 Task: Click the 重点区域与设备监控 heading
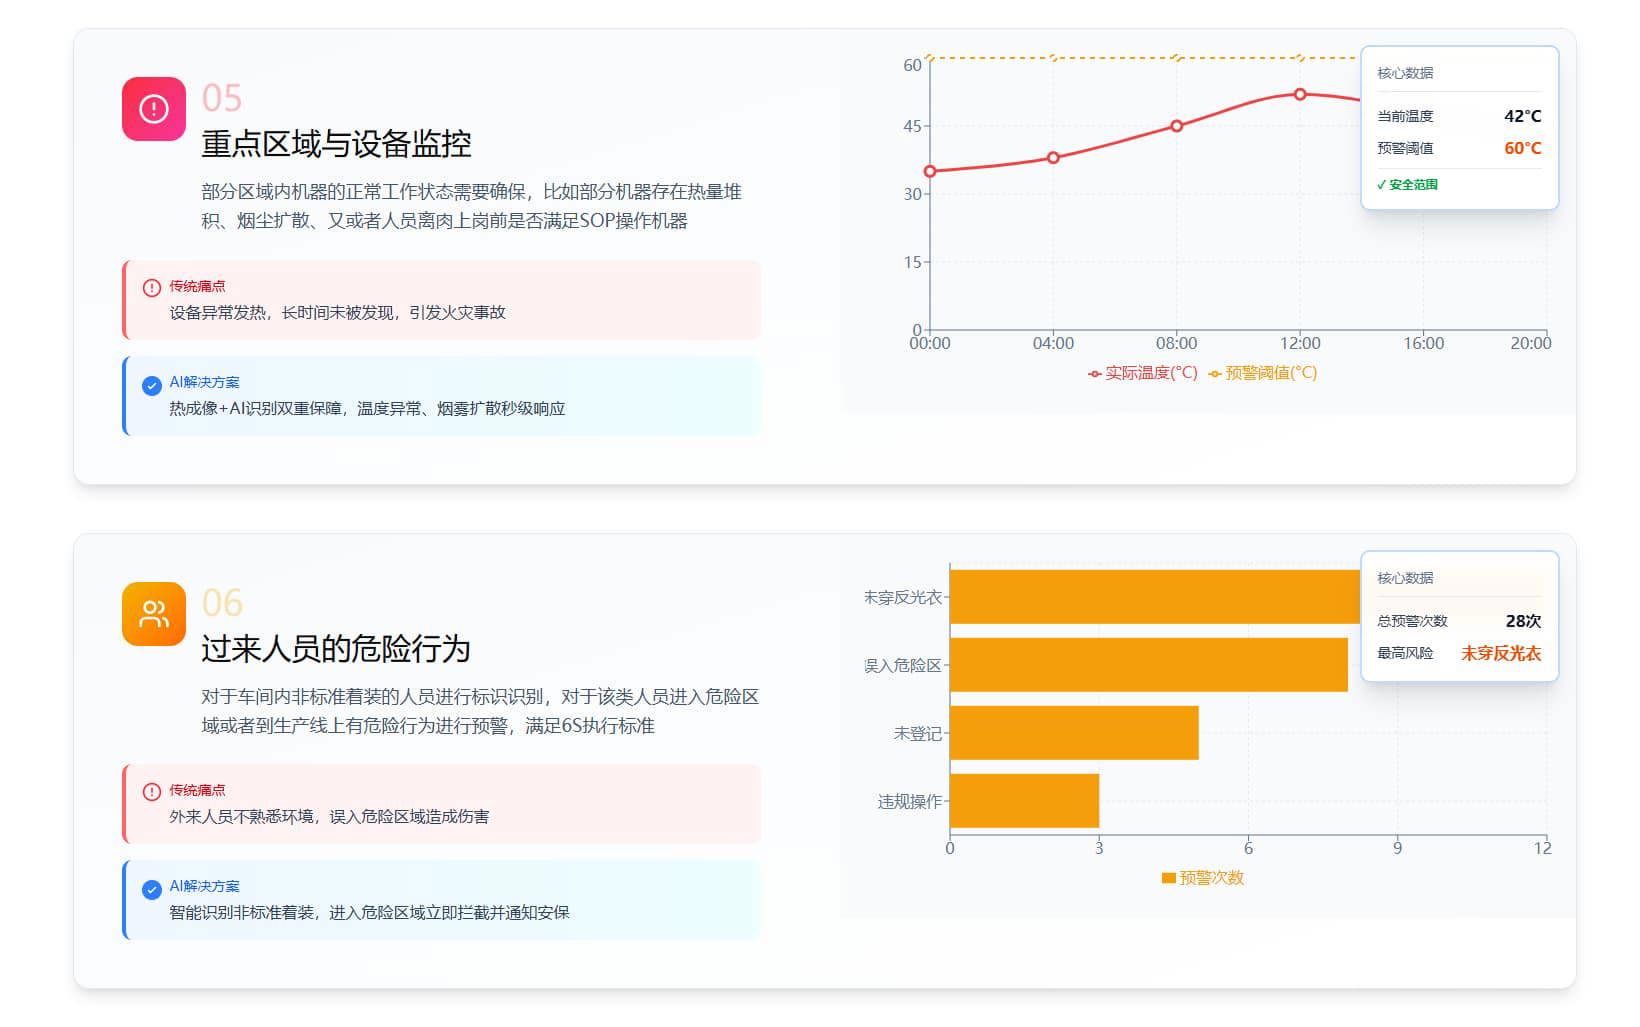[336, 144]
